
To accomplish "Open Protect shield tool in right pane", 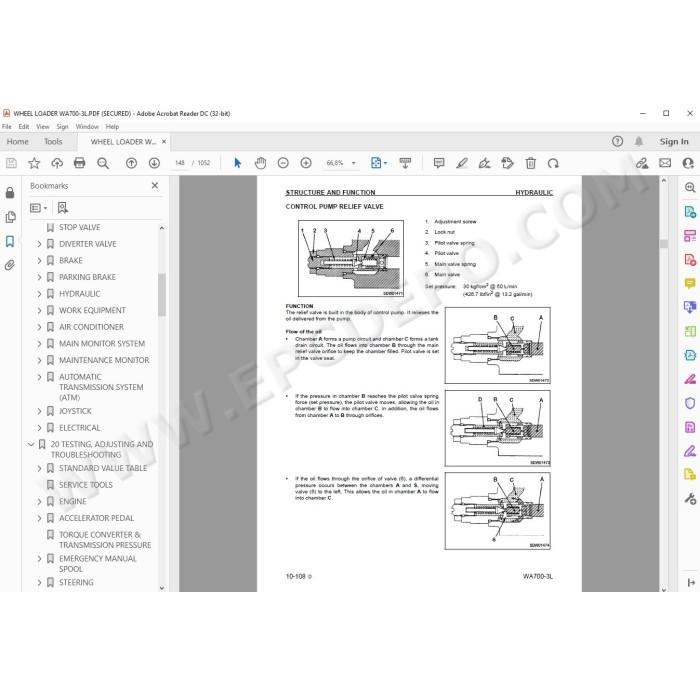I will click(x=690, y=403).
